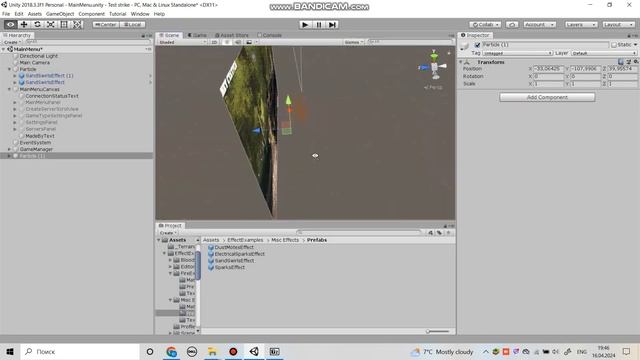The width and height of the screenshot is (640, 360).
Task: Click the lock icon on the Scene gizmo
Action: click(449, 53)
